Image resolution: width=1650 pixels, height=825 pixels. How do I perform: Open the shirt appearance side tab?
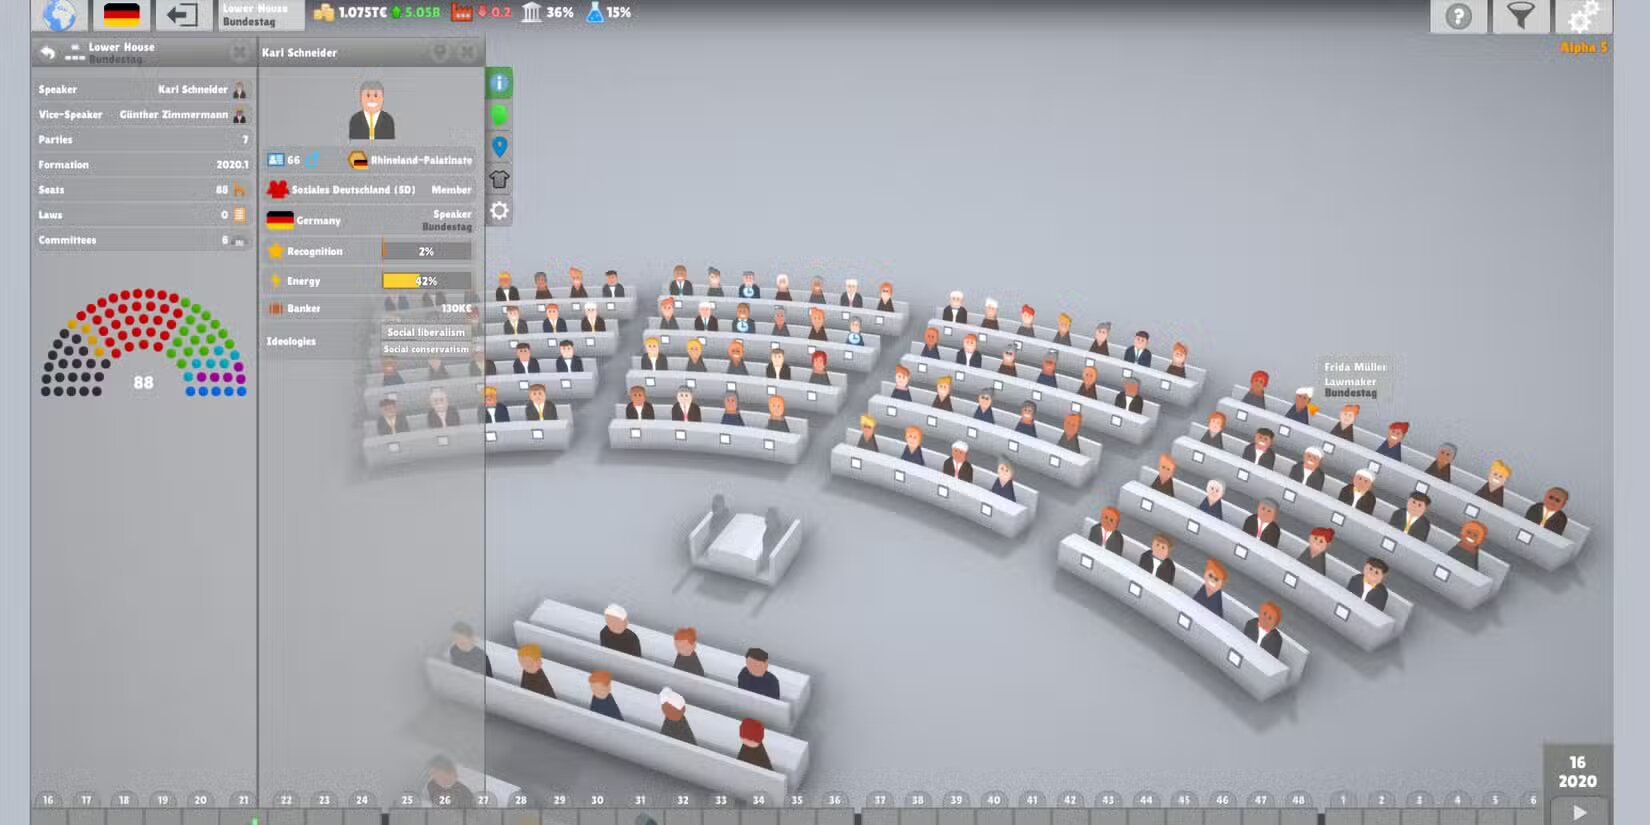point(499,179)
